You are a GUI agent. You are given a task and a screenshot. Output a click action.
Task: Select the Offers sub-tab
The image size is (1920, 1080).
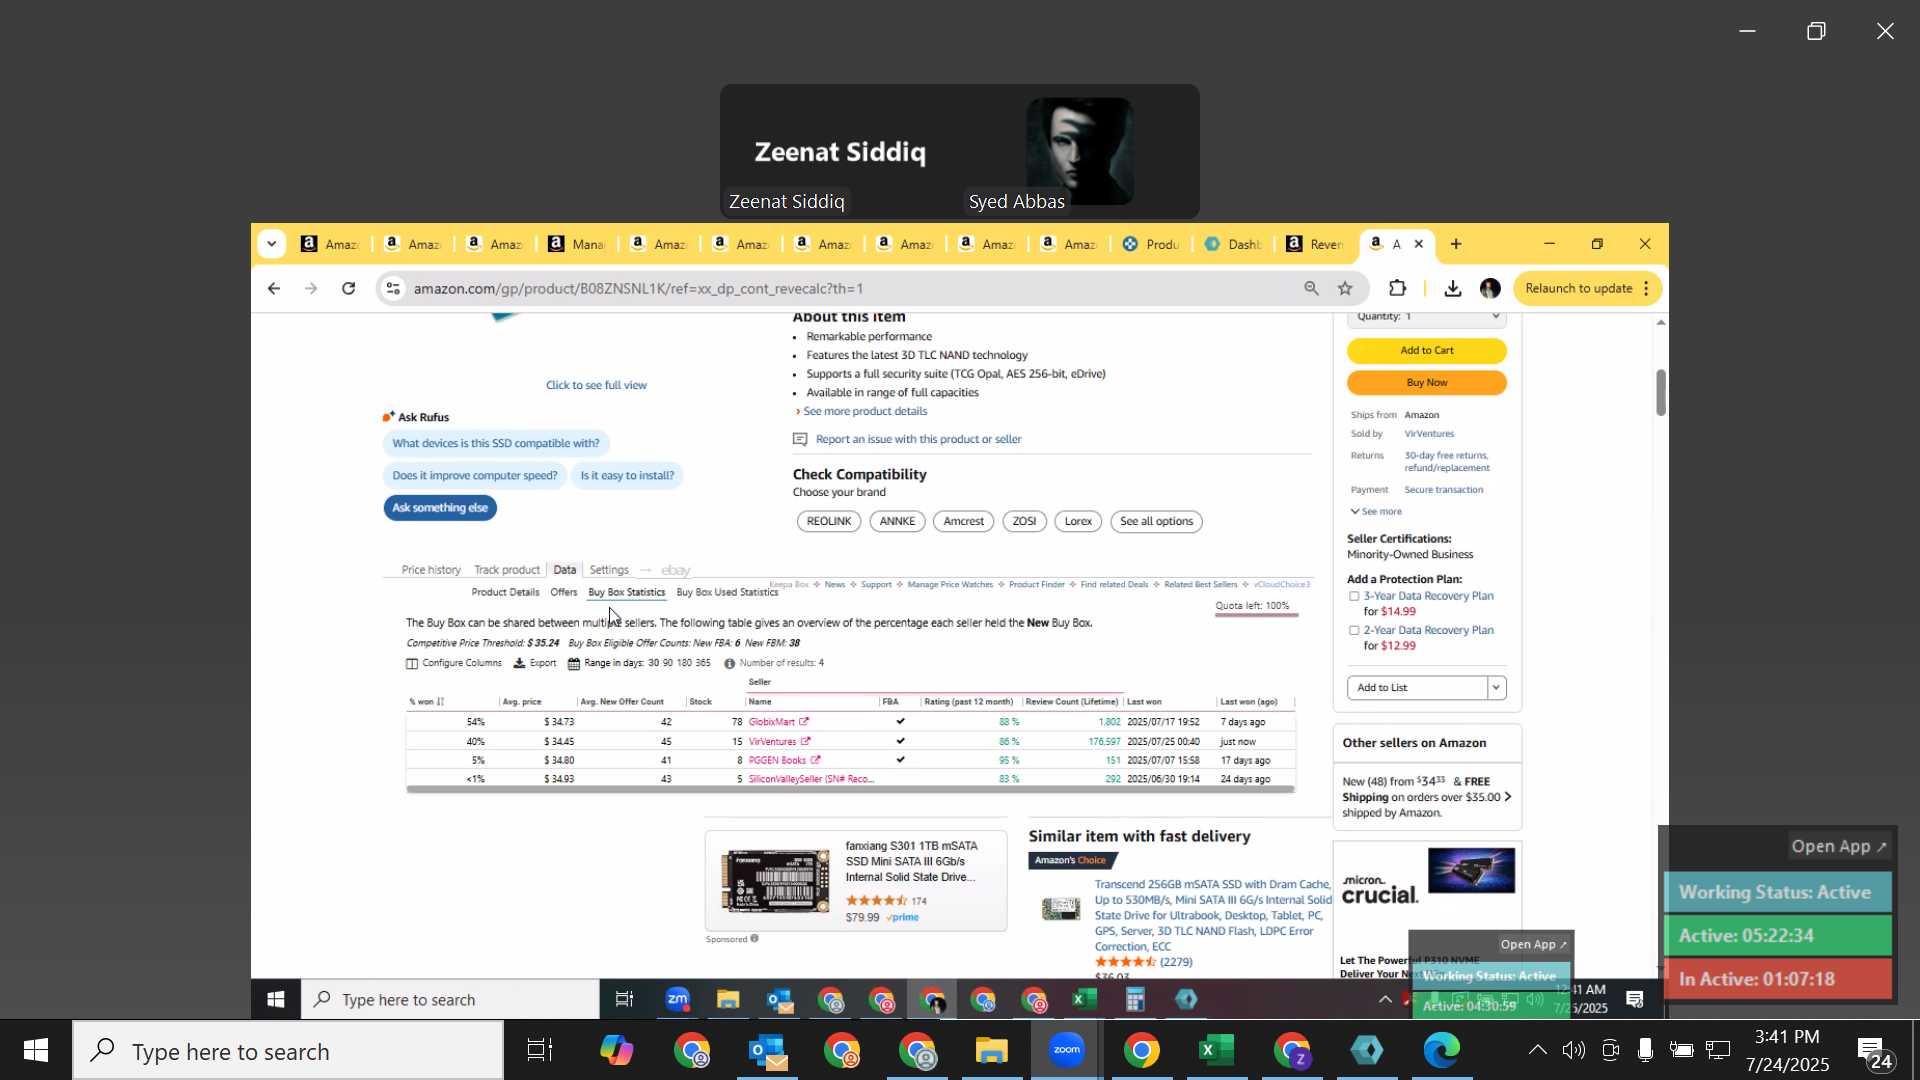[x=564, y=593]
